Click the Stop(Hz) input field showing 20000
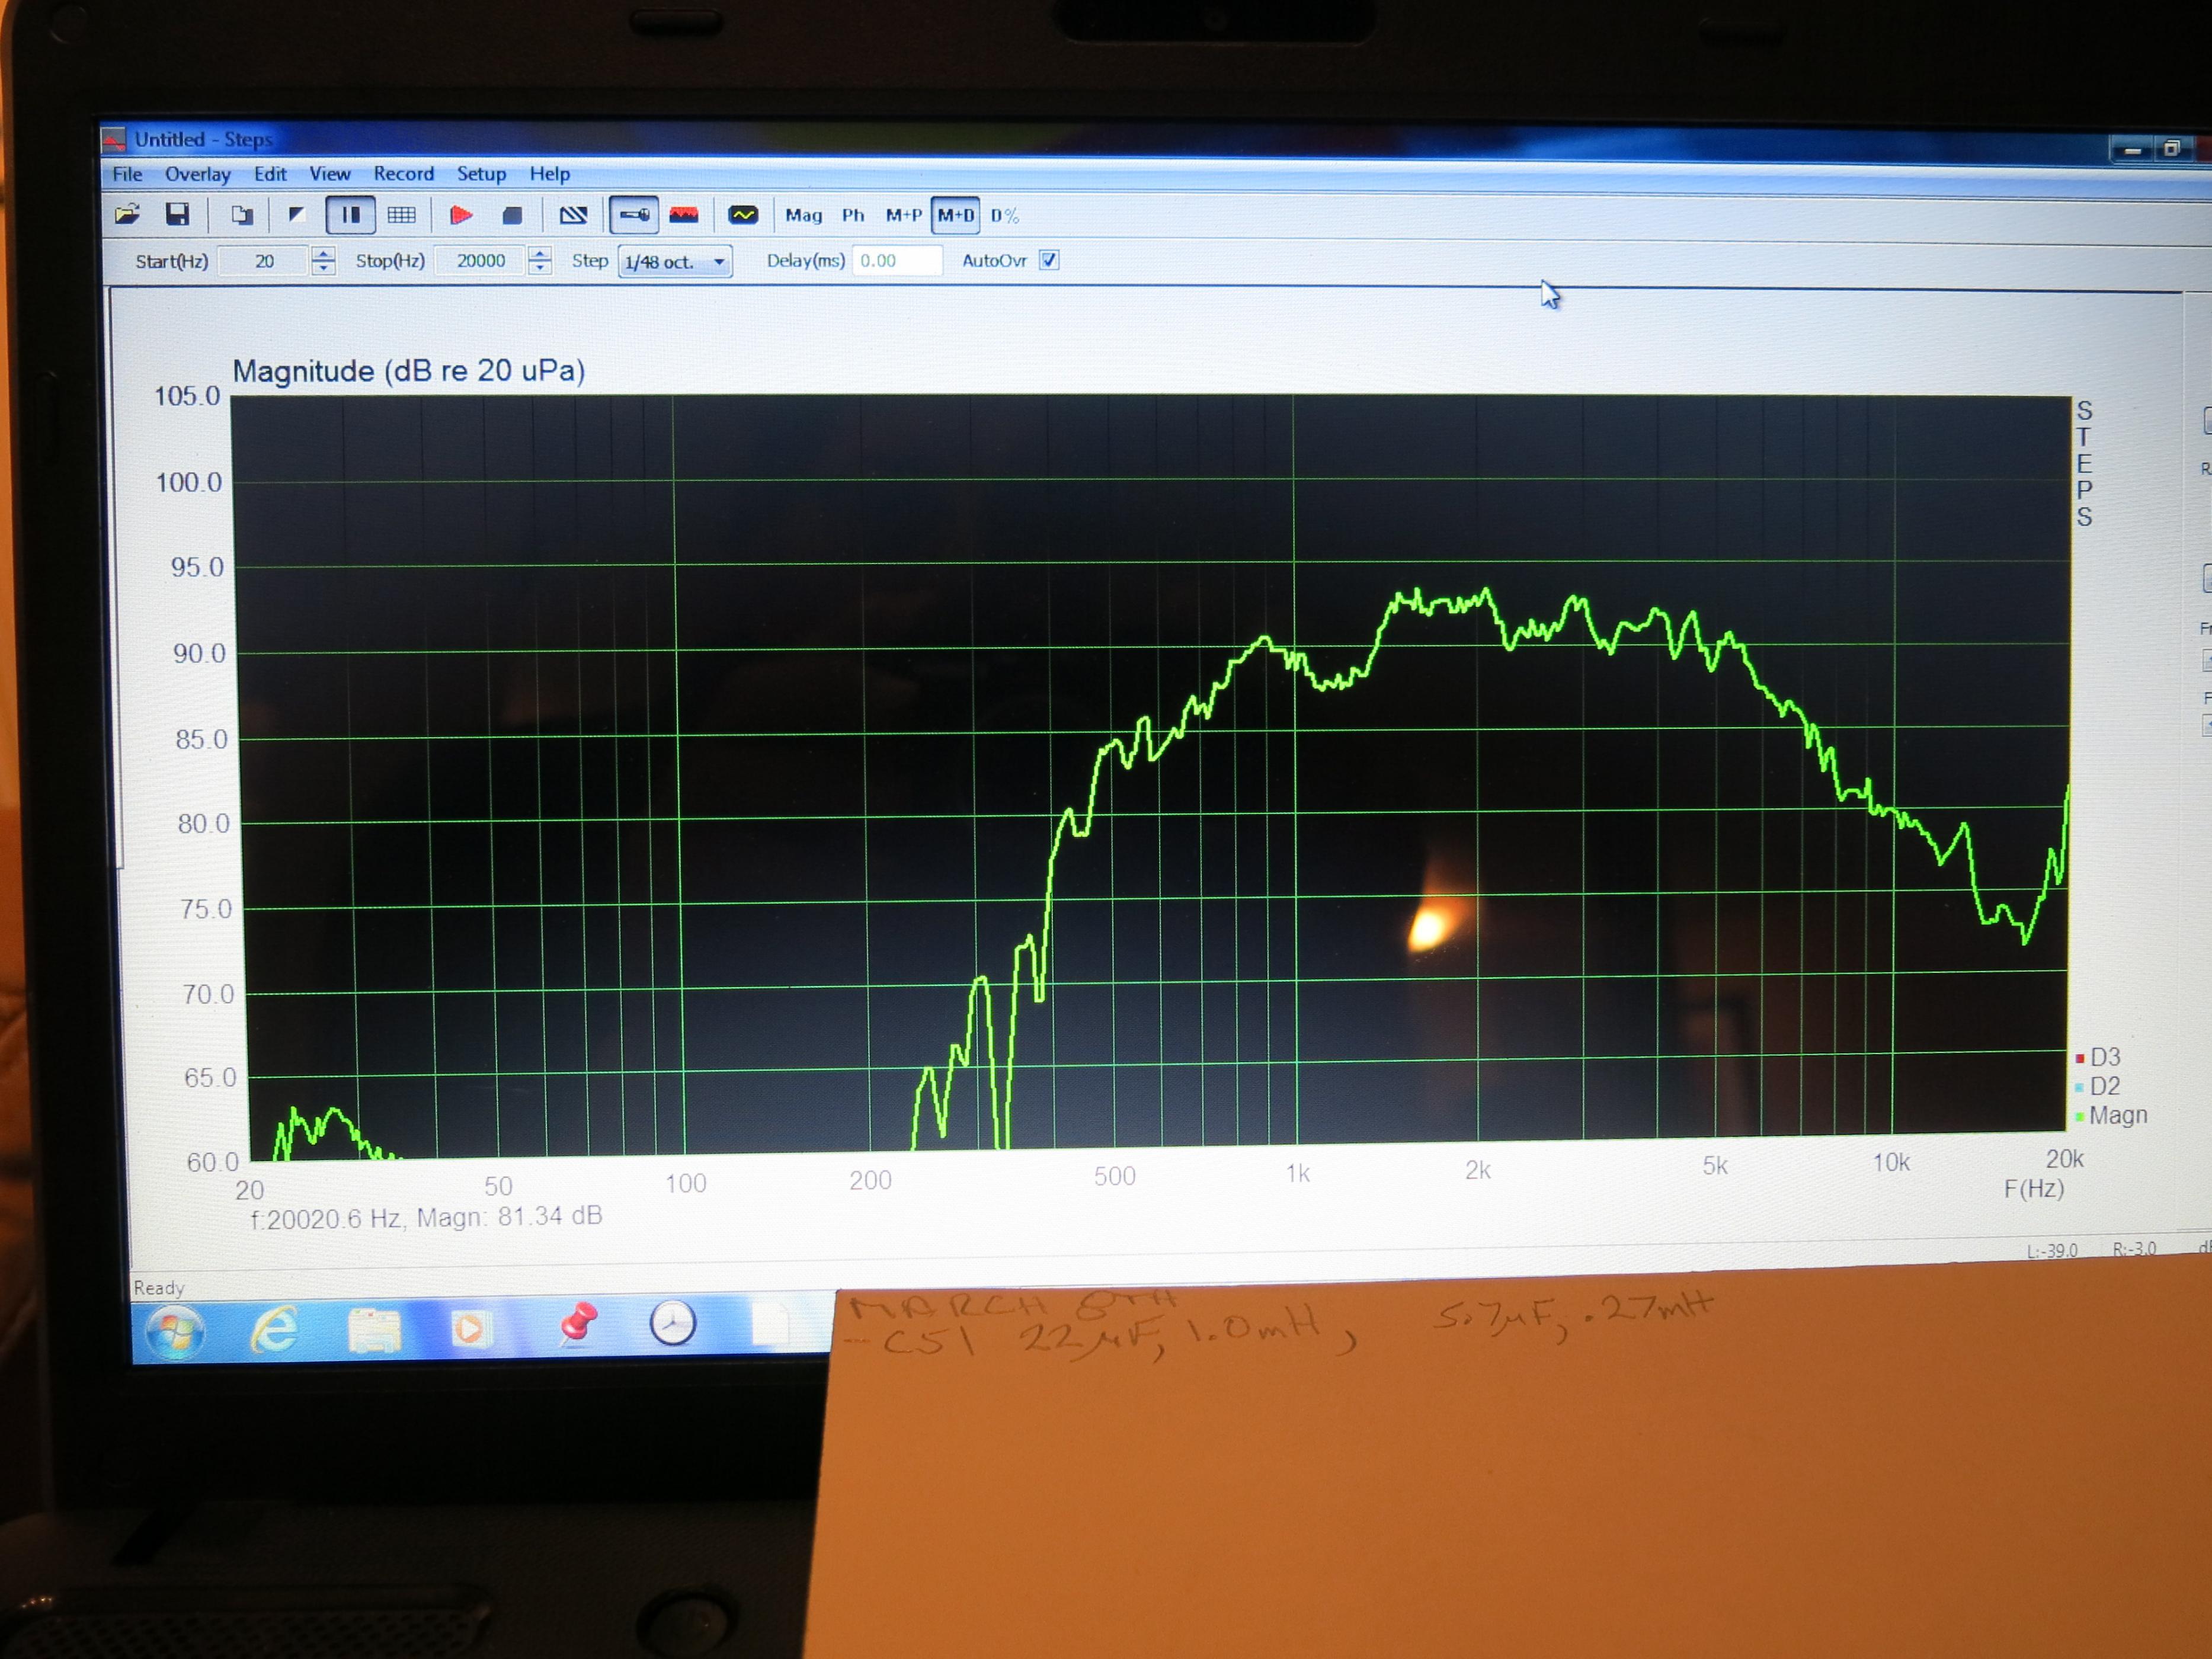2212x1659 pixels. (481, 261)
